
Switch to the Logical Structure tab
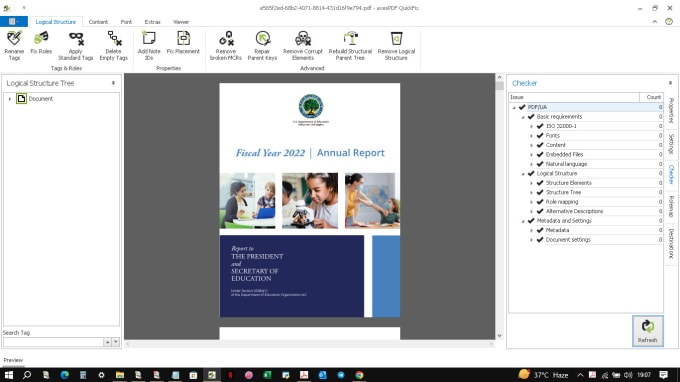click(56, 22)
